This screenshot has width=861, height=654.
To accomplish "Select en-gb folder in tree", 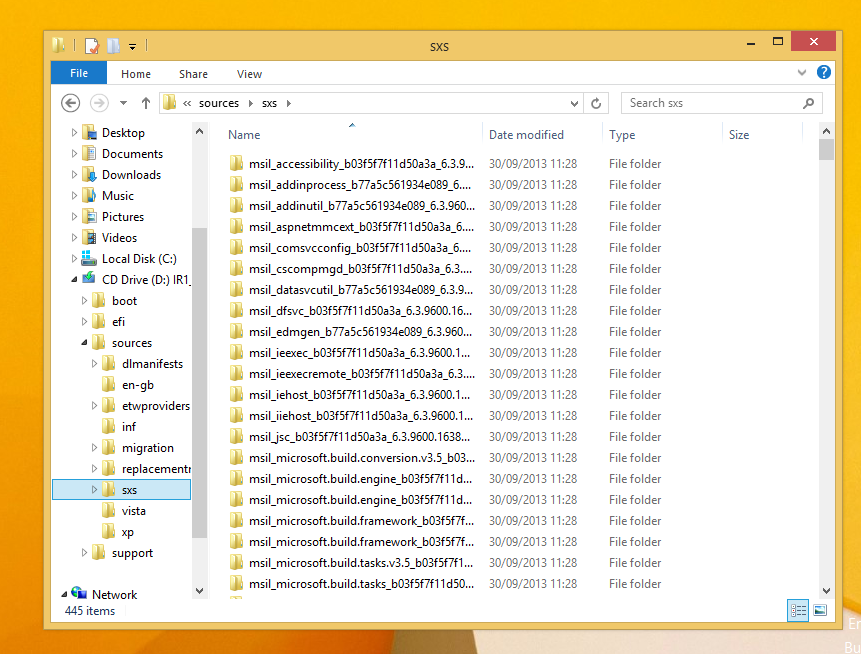I will (x=137, y=385).
